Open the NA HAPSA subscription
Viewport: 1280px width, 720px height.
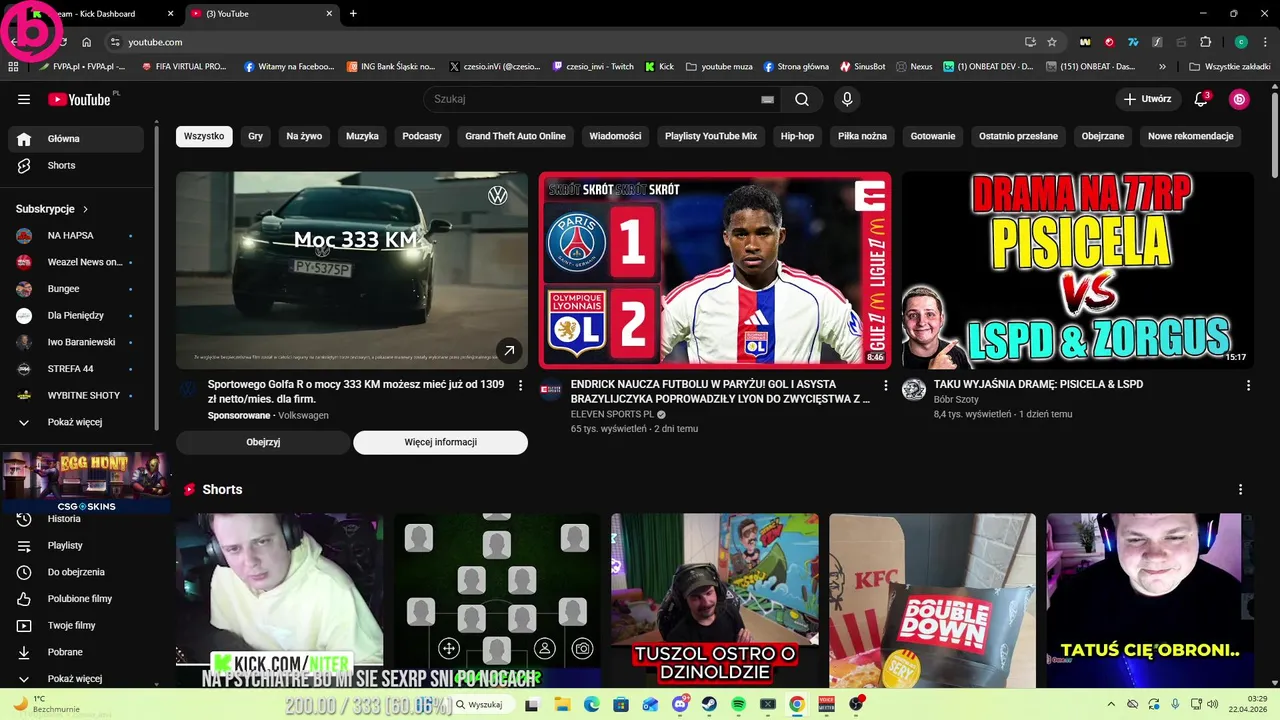pyautogui.click(x=76, y=235)
